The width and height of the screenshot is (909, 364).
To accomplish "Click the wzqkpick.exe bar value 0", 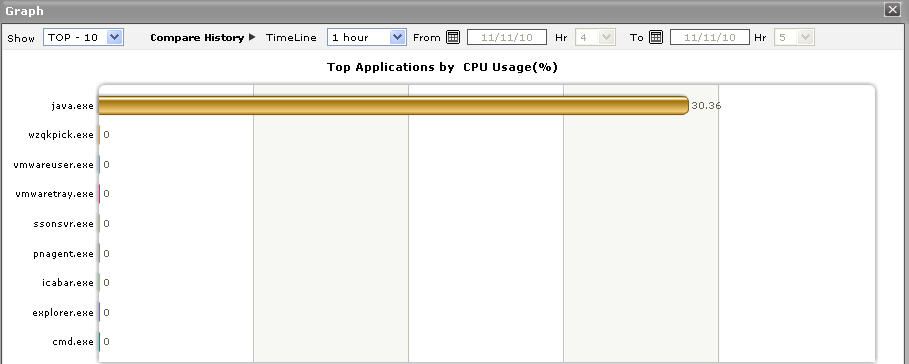I will pyautogui.click(x=107, y=135).
